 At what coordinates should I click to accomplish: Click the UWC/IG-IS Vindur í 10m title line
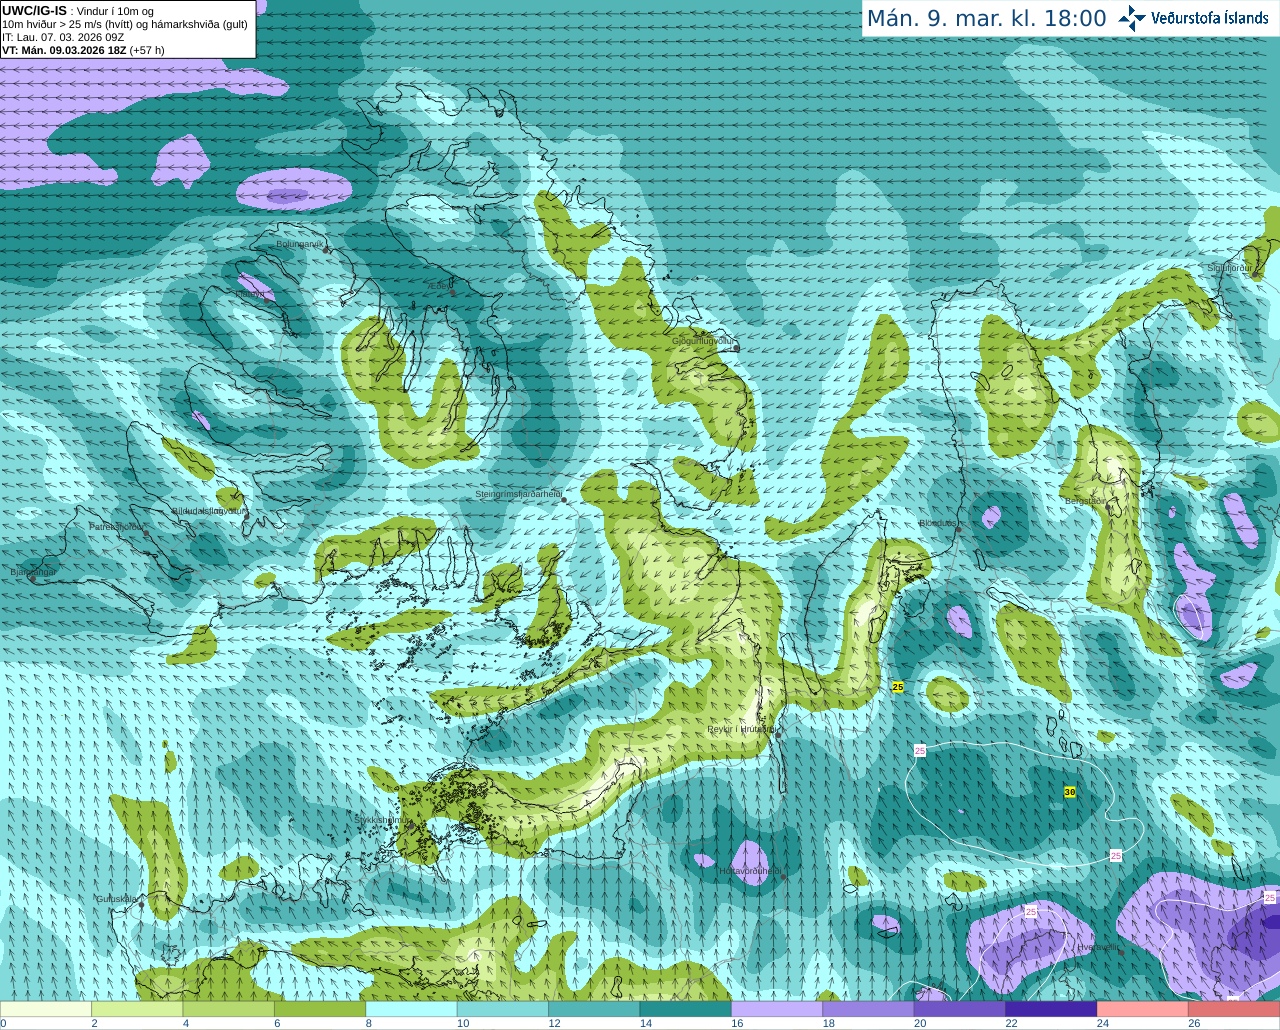tap(78, 11)
